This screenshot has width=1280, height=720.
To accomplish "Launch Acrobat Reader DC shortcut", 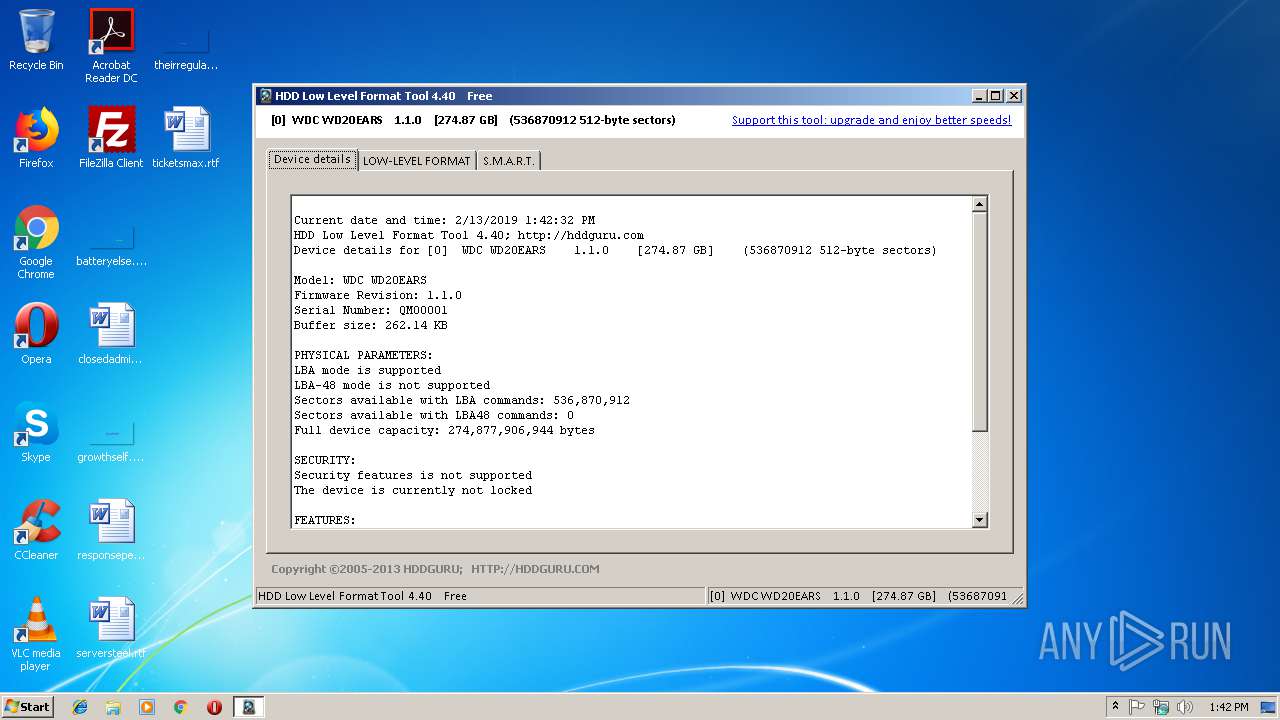I will pos(111,46).
